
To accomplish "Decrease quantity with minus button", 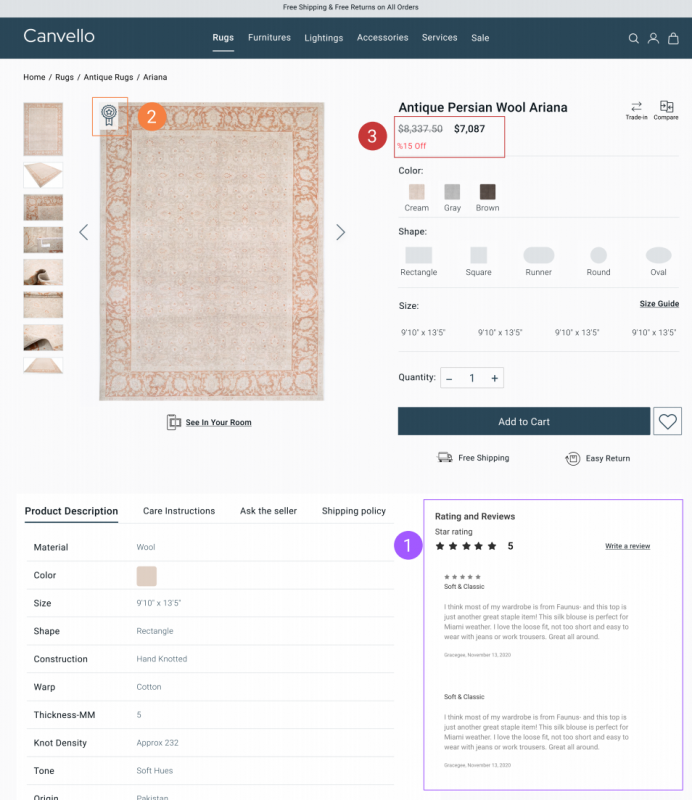I will [x=449, y=378].
